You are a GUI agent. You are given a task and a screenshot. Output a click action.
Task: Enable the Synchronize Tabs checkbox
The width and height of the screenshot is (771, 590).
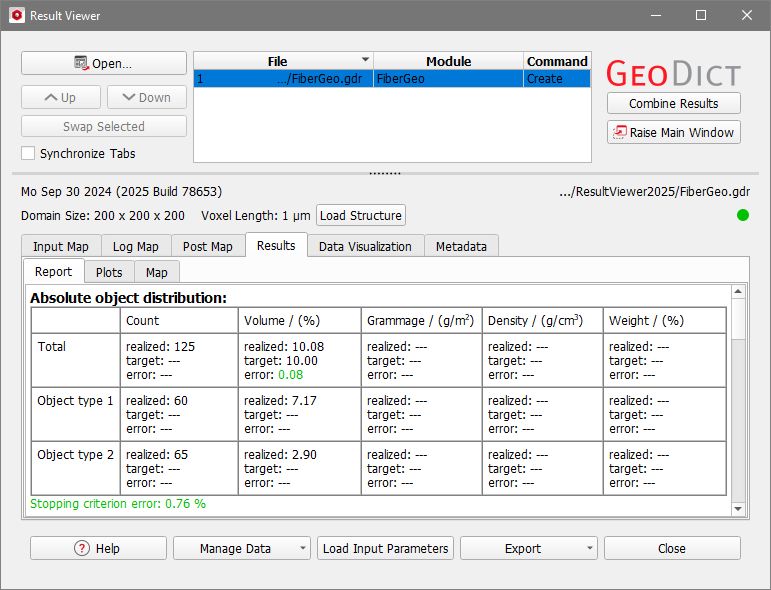[x=28, y=153]
